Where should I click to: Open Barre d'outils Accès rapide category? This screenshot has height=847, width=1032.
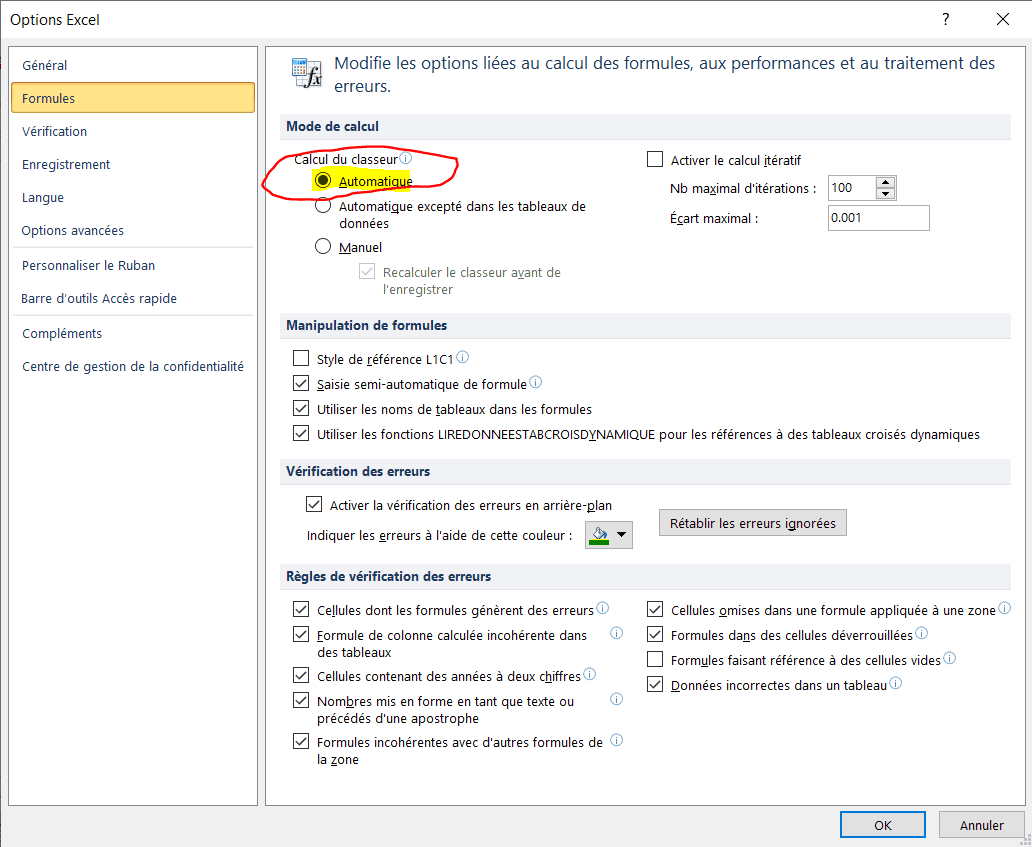point(133,298)
